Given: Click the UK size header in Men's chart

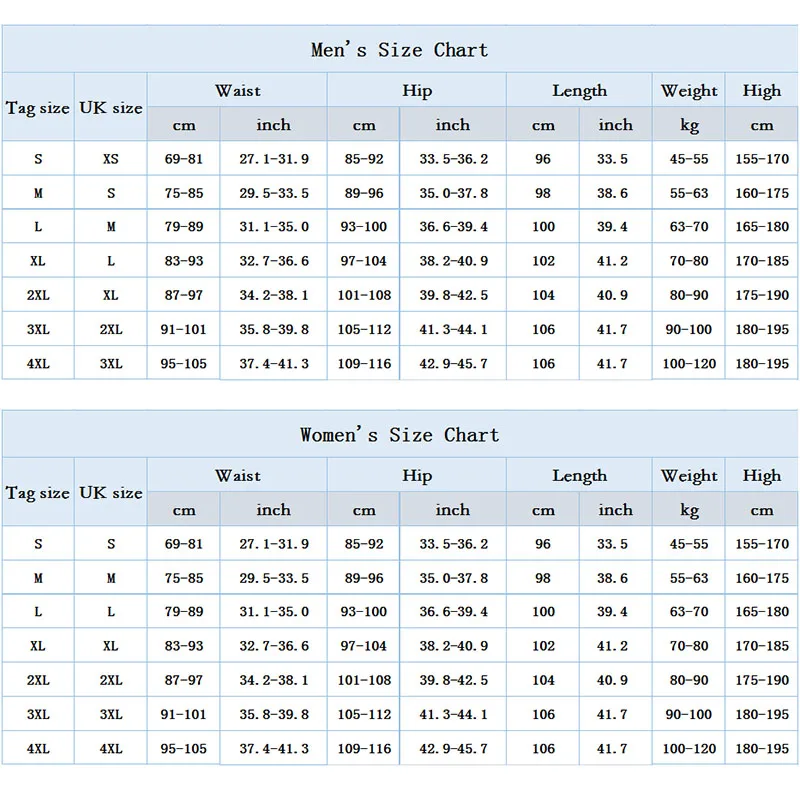Looking at the screenshot, I should (x=111, y=108).
